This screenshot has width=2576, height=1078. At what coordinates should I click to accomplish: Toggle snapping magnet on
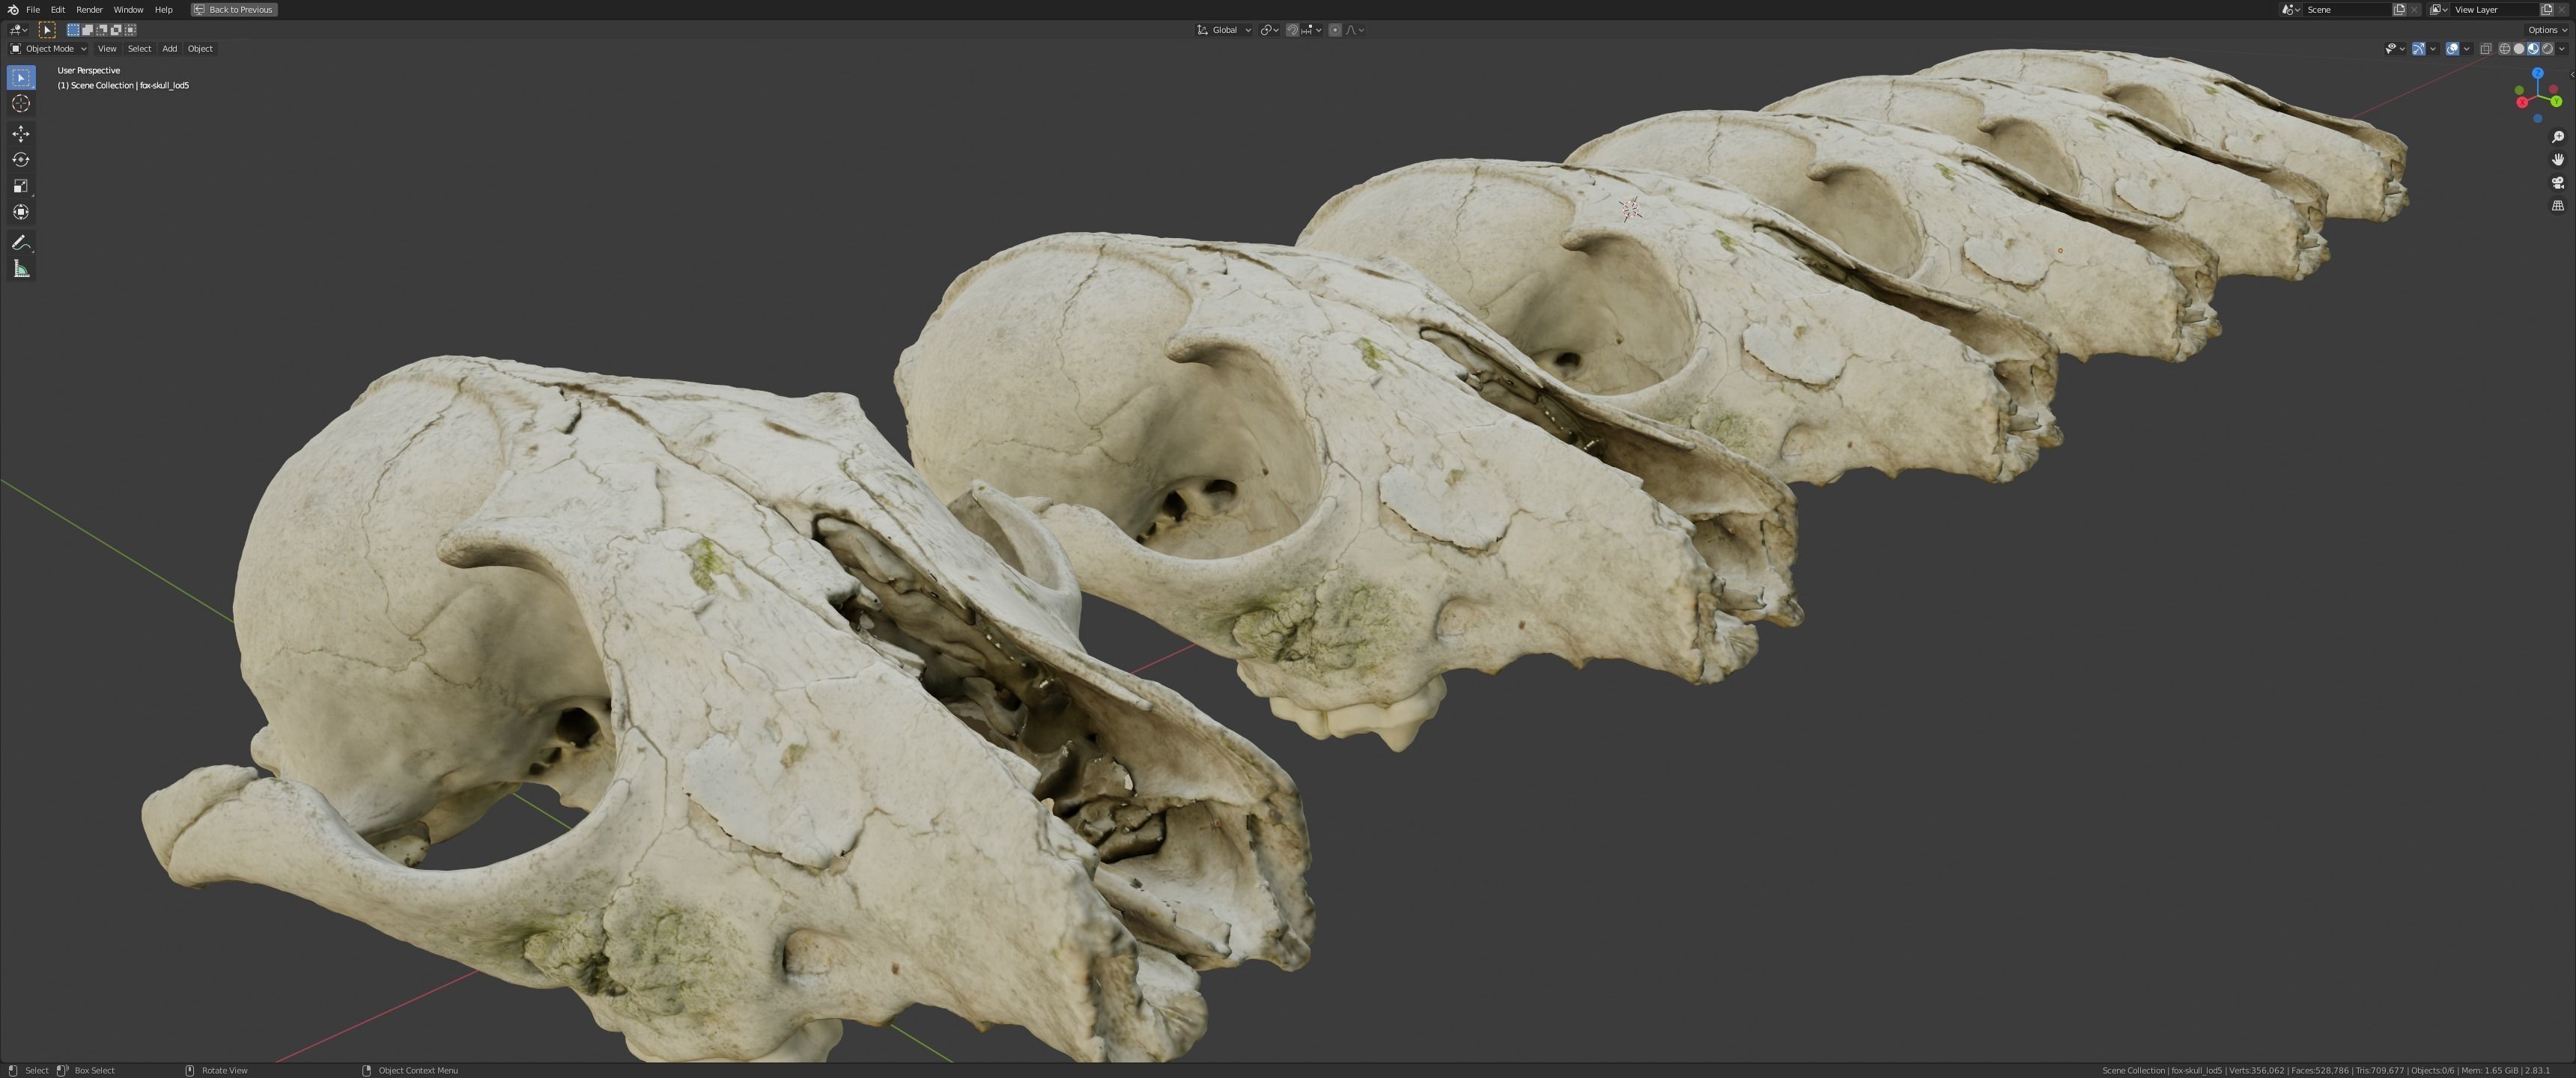click(1293, 30)
